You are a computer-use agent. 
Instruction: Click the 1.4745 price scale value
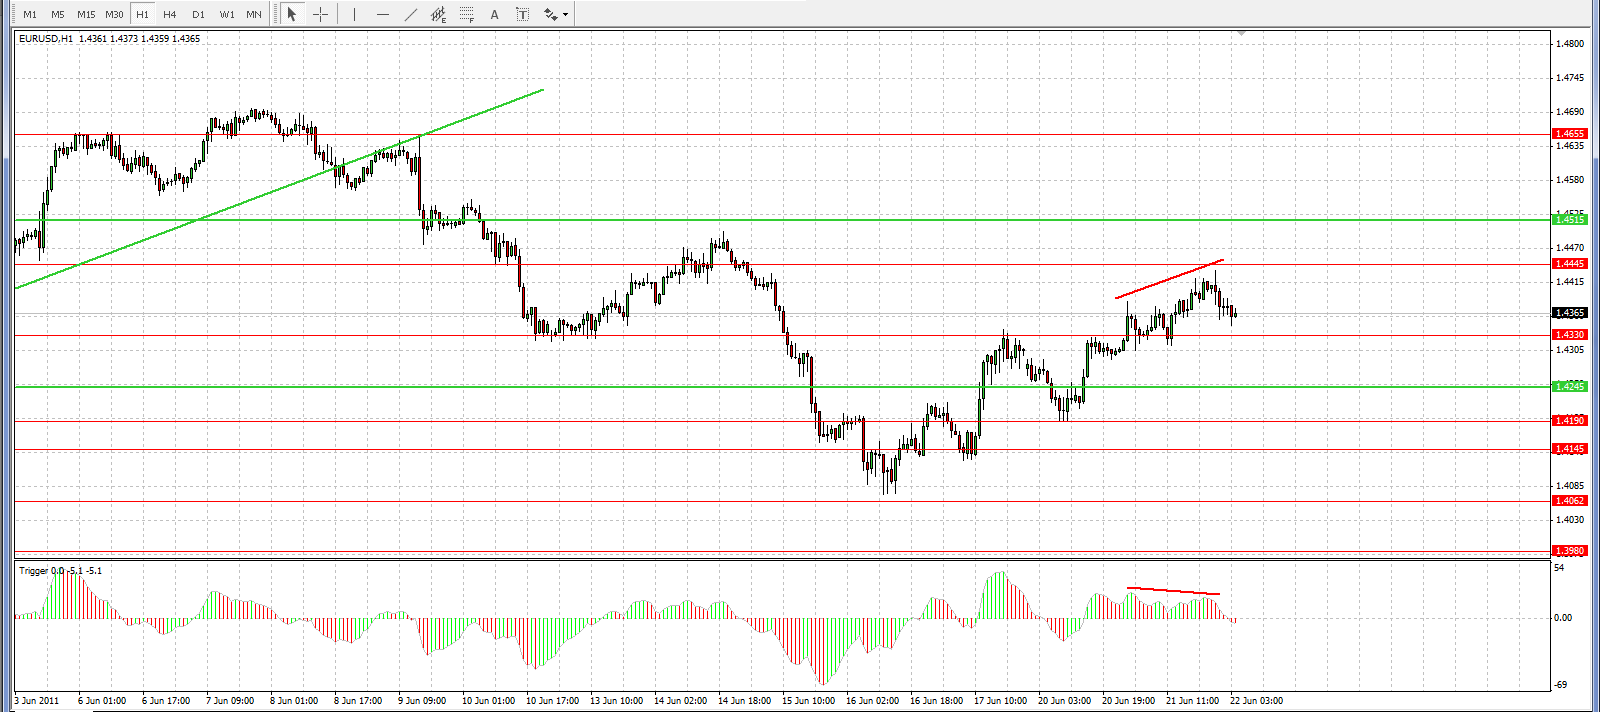(1570, 78)
